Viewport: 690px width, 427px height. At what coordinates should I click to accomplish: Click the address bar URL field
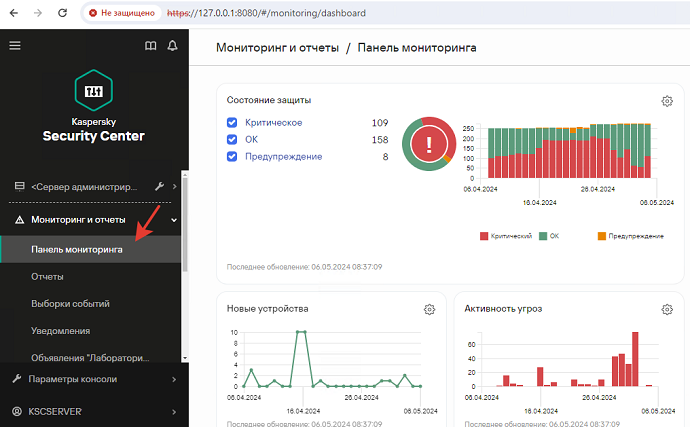click(266, 13)
